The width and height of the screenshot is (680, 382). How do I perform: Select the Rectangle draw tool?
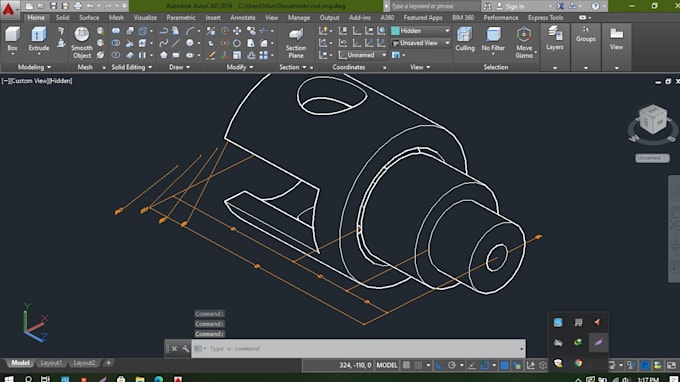[176, 55]
